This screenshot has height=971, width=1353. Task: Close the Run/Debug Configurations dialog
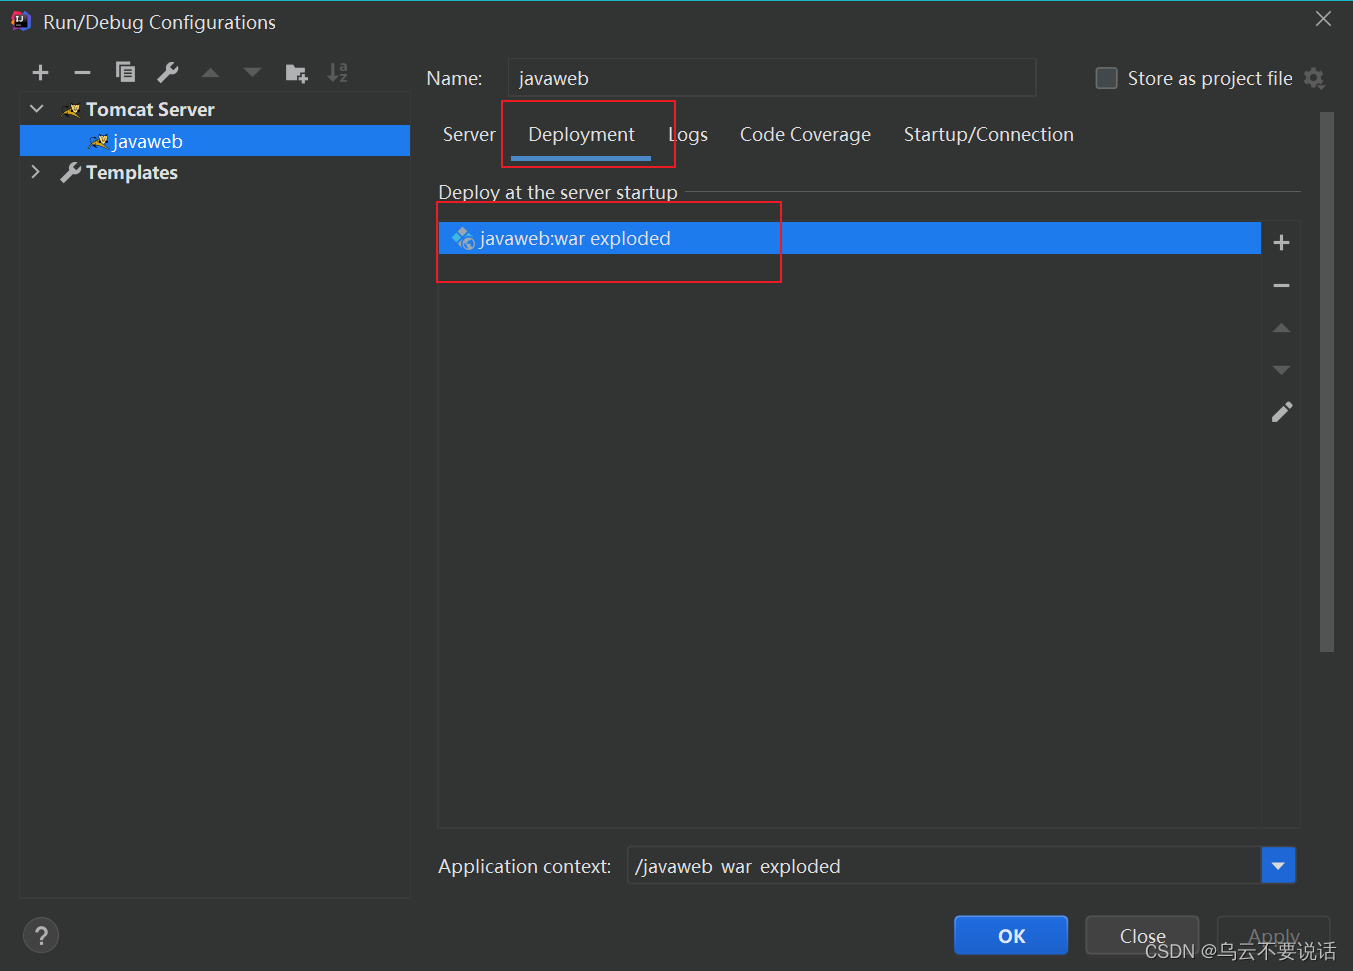(x=1323, y=19)
